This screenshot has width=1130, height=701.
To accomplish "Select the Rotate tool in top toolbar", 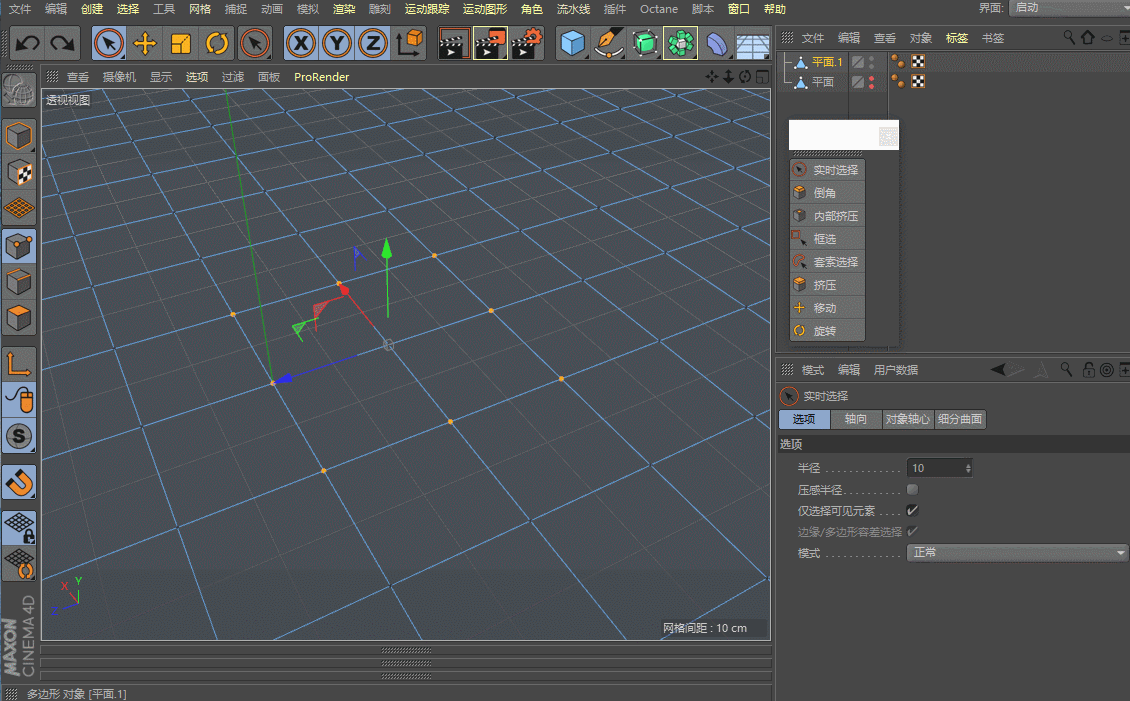I will point(217,43).
